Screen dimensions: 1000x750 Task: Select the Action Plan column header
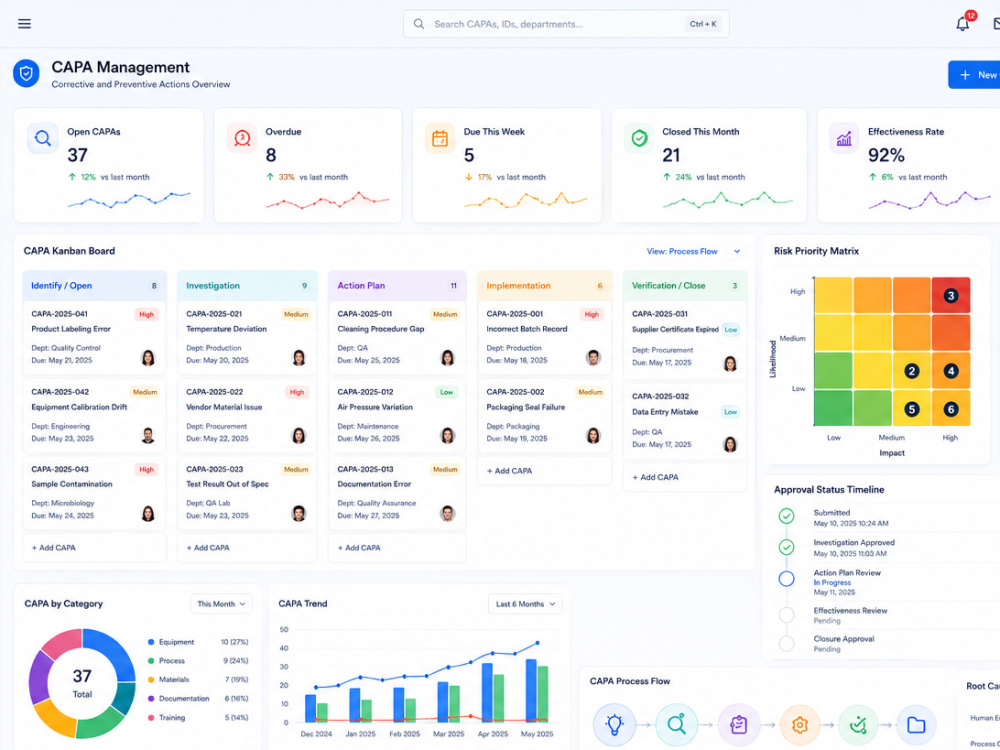coord(397,286)
